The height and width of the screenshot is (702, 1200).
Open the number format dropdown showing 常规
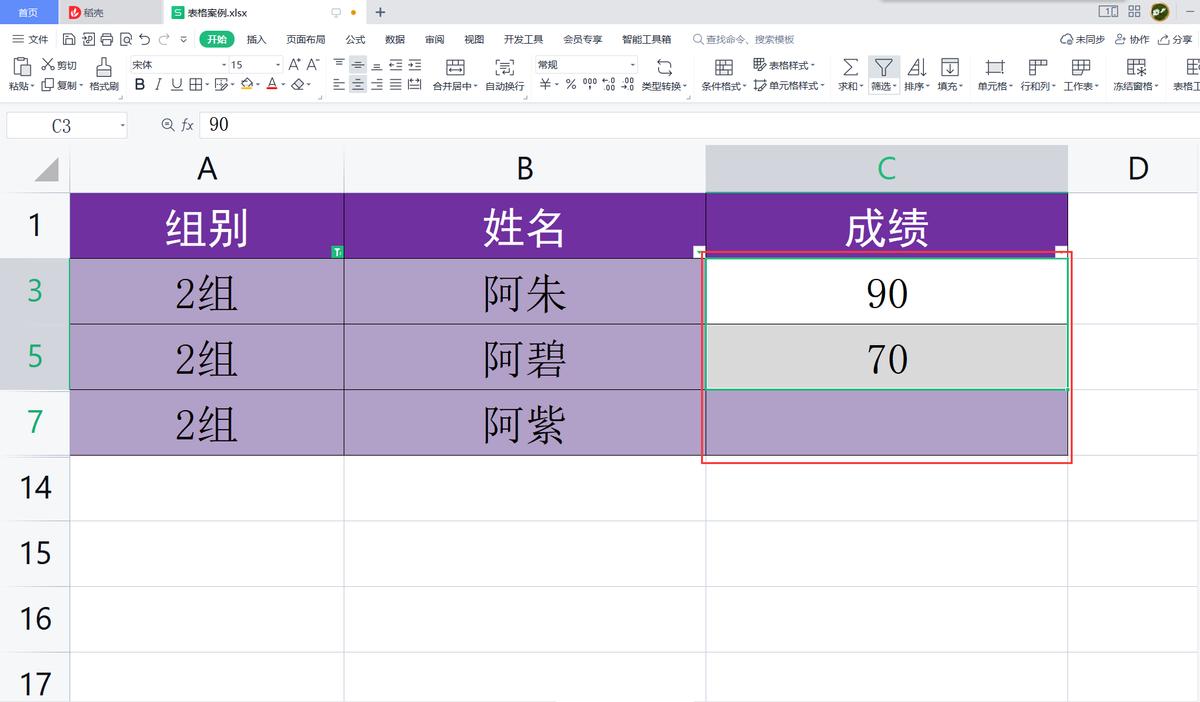click(x=630, y=63)
